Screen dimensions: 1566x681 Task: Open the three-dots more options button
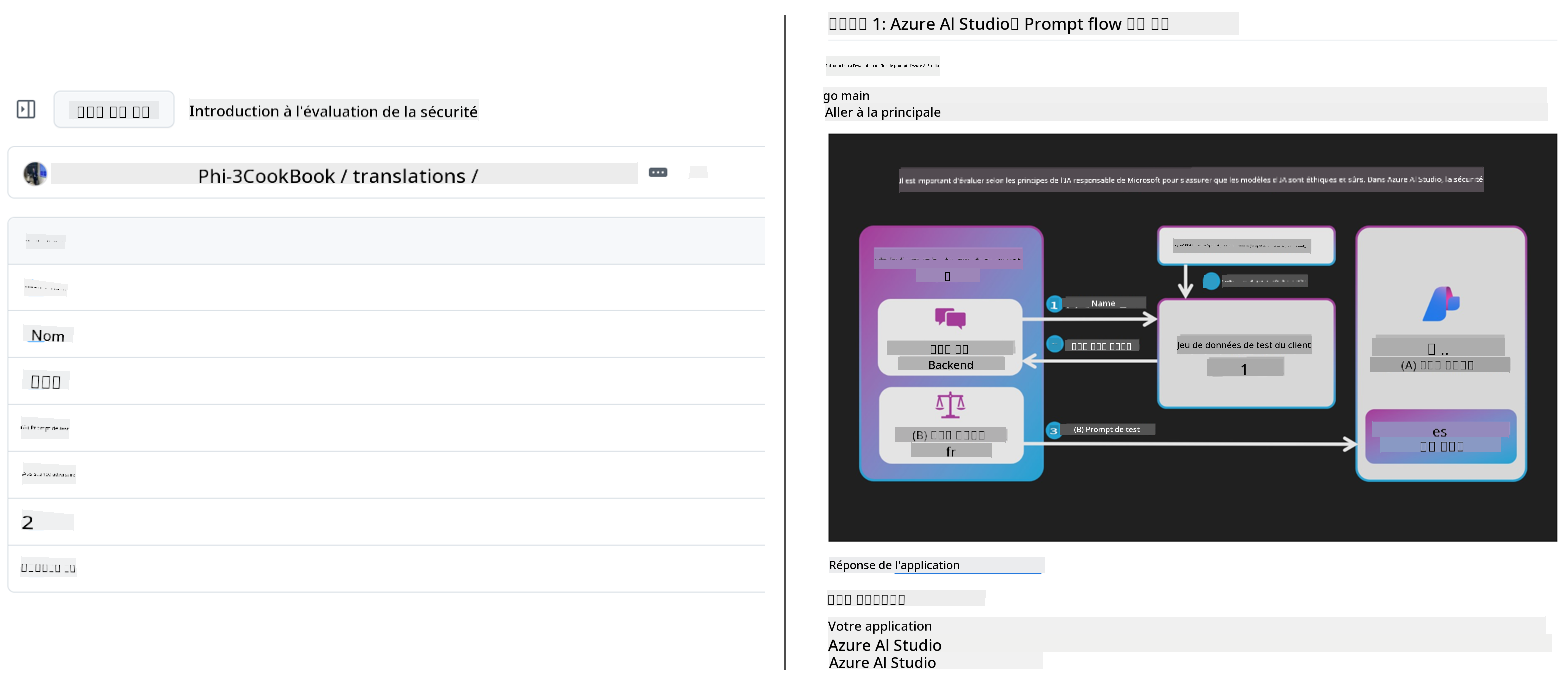point(658,172)
